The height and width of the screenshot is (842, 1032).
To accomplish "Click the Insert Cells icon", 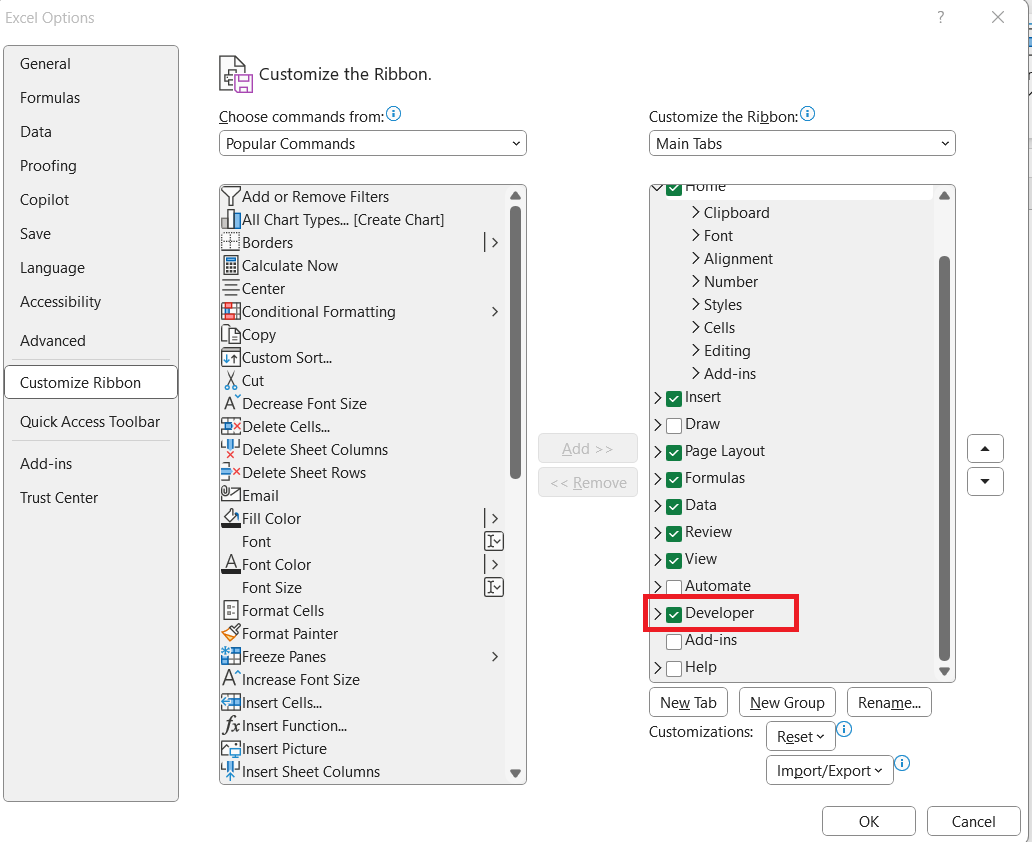I will [x=230, y=702].
